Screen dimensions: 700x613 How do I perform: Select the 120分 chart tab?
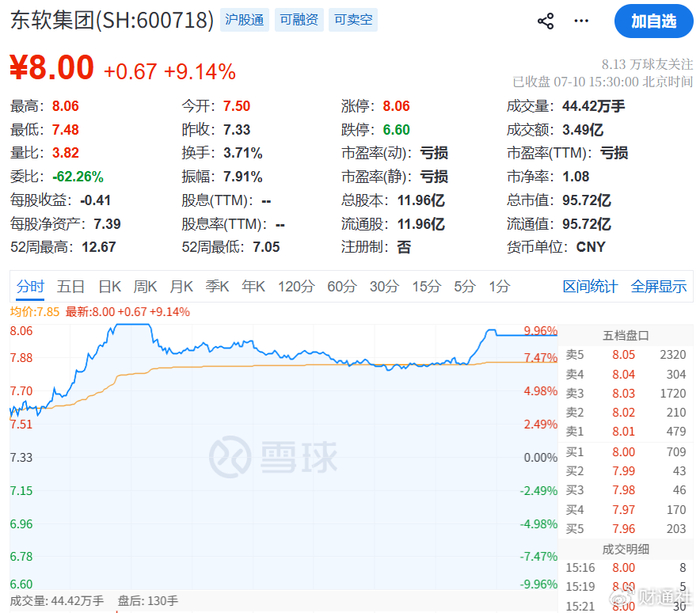(296, 286)
